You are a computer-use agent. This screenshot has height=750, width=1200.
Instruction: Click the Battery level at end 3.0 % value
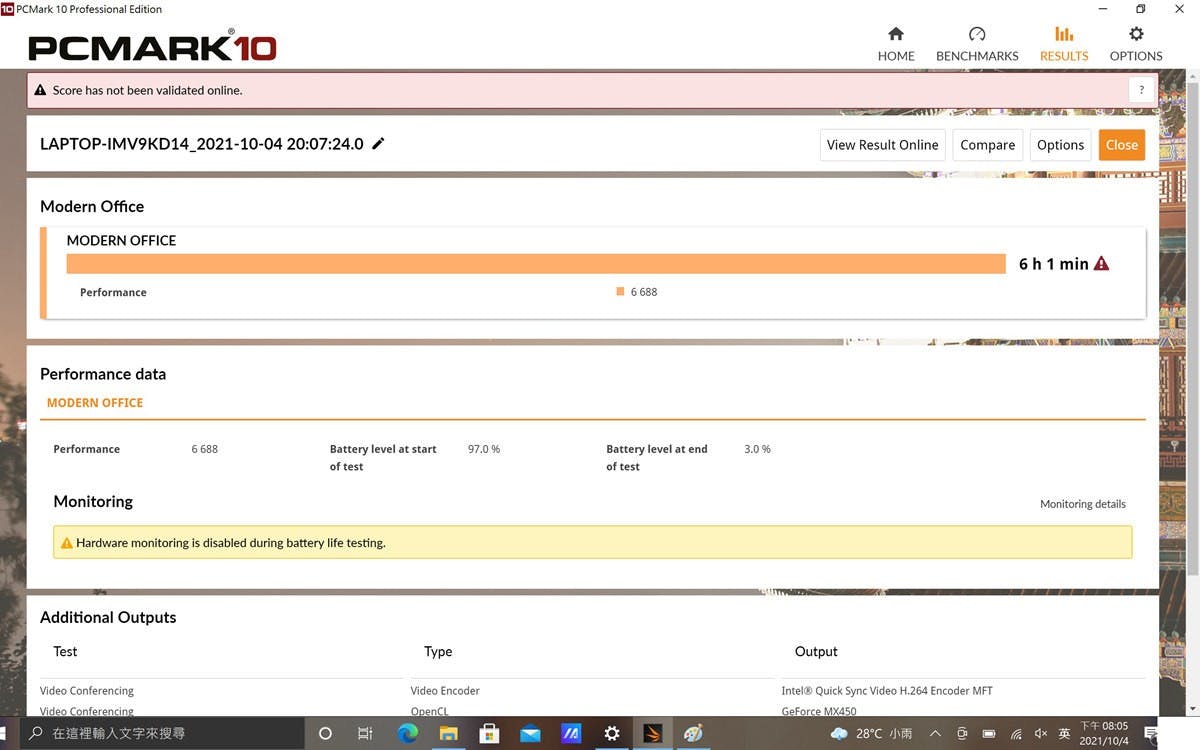pos(757,449)
